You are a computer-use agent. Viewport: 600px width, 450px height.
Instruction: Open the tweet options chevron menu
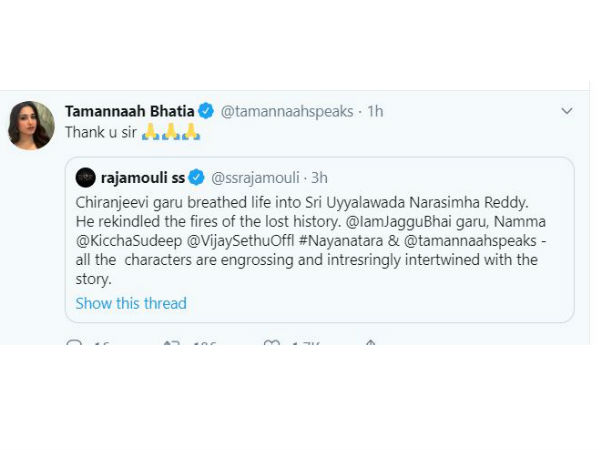pyautogui.click(x=567, y=111)
